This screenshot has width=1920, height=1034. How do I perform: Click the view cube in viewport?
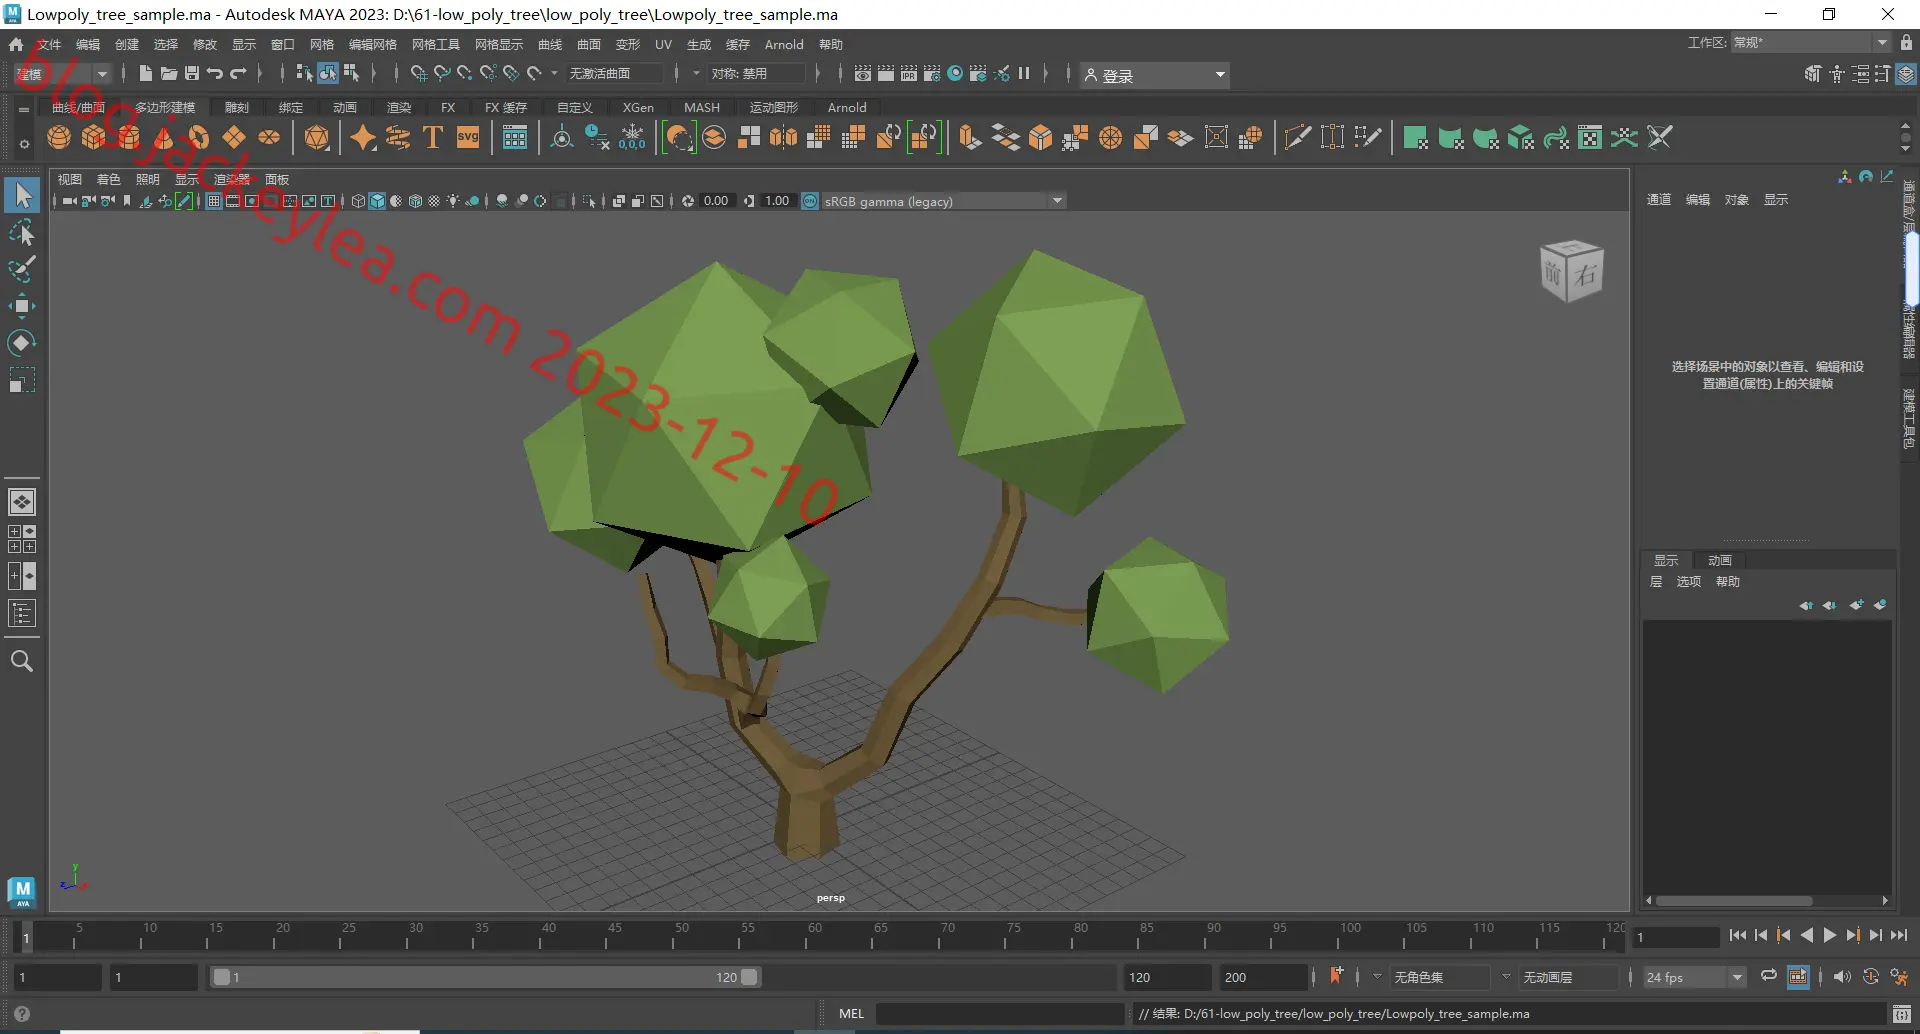(1571, 270)
